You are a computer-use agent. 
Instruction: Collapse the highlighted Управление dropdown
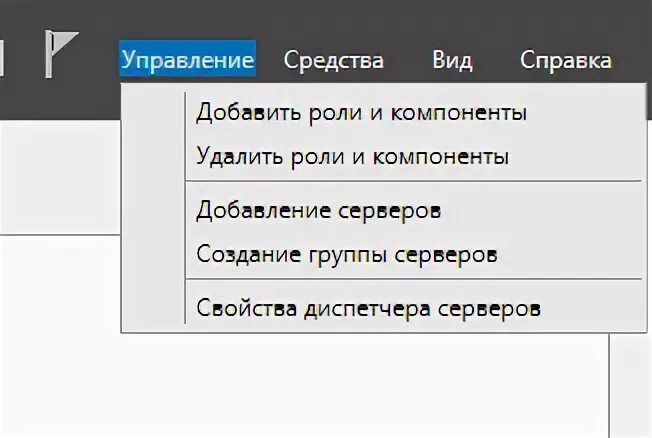(x=187, y=60)
